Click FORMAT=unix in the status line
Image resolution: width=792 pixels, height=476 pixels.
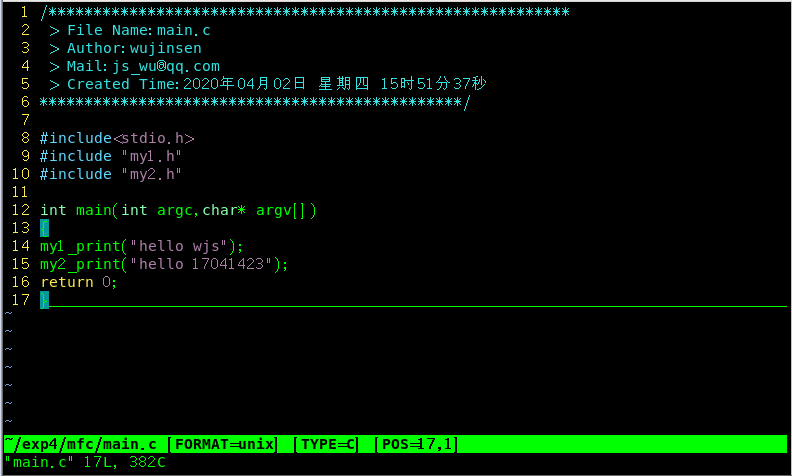(226, 444)
